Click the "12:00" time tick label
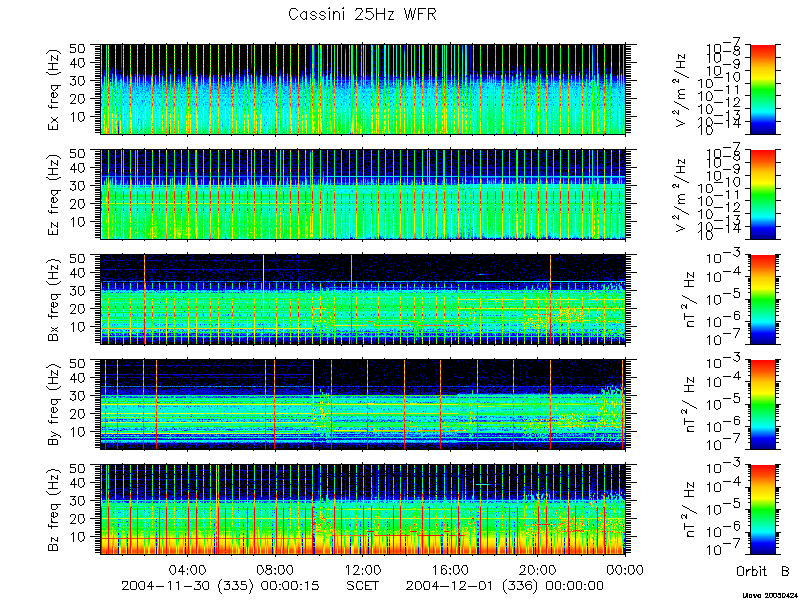The image size is (800, 600). (363, 570)
